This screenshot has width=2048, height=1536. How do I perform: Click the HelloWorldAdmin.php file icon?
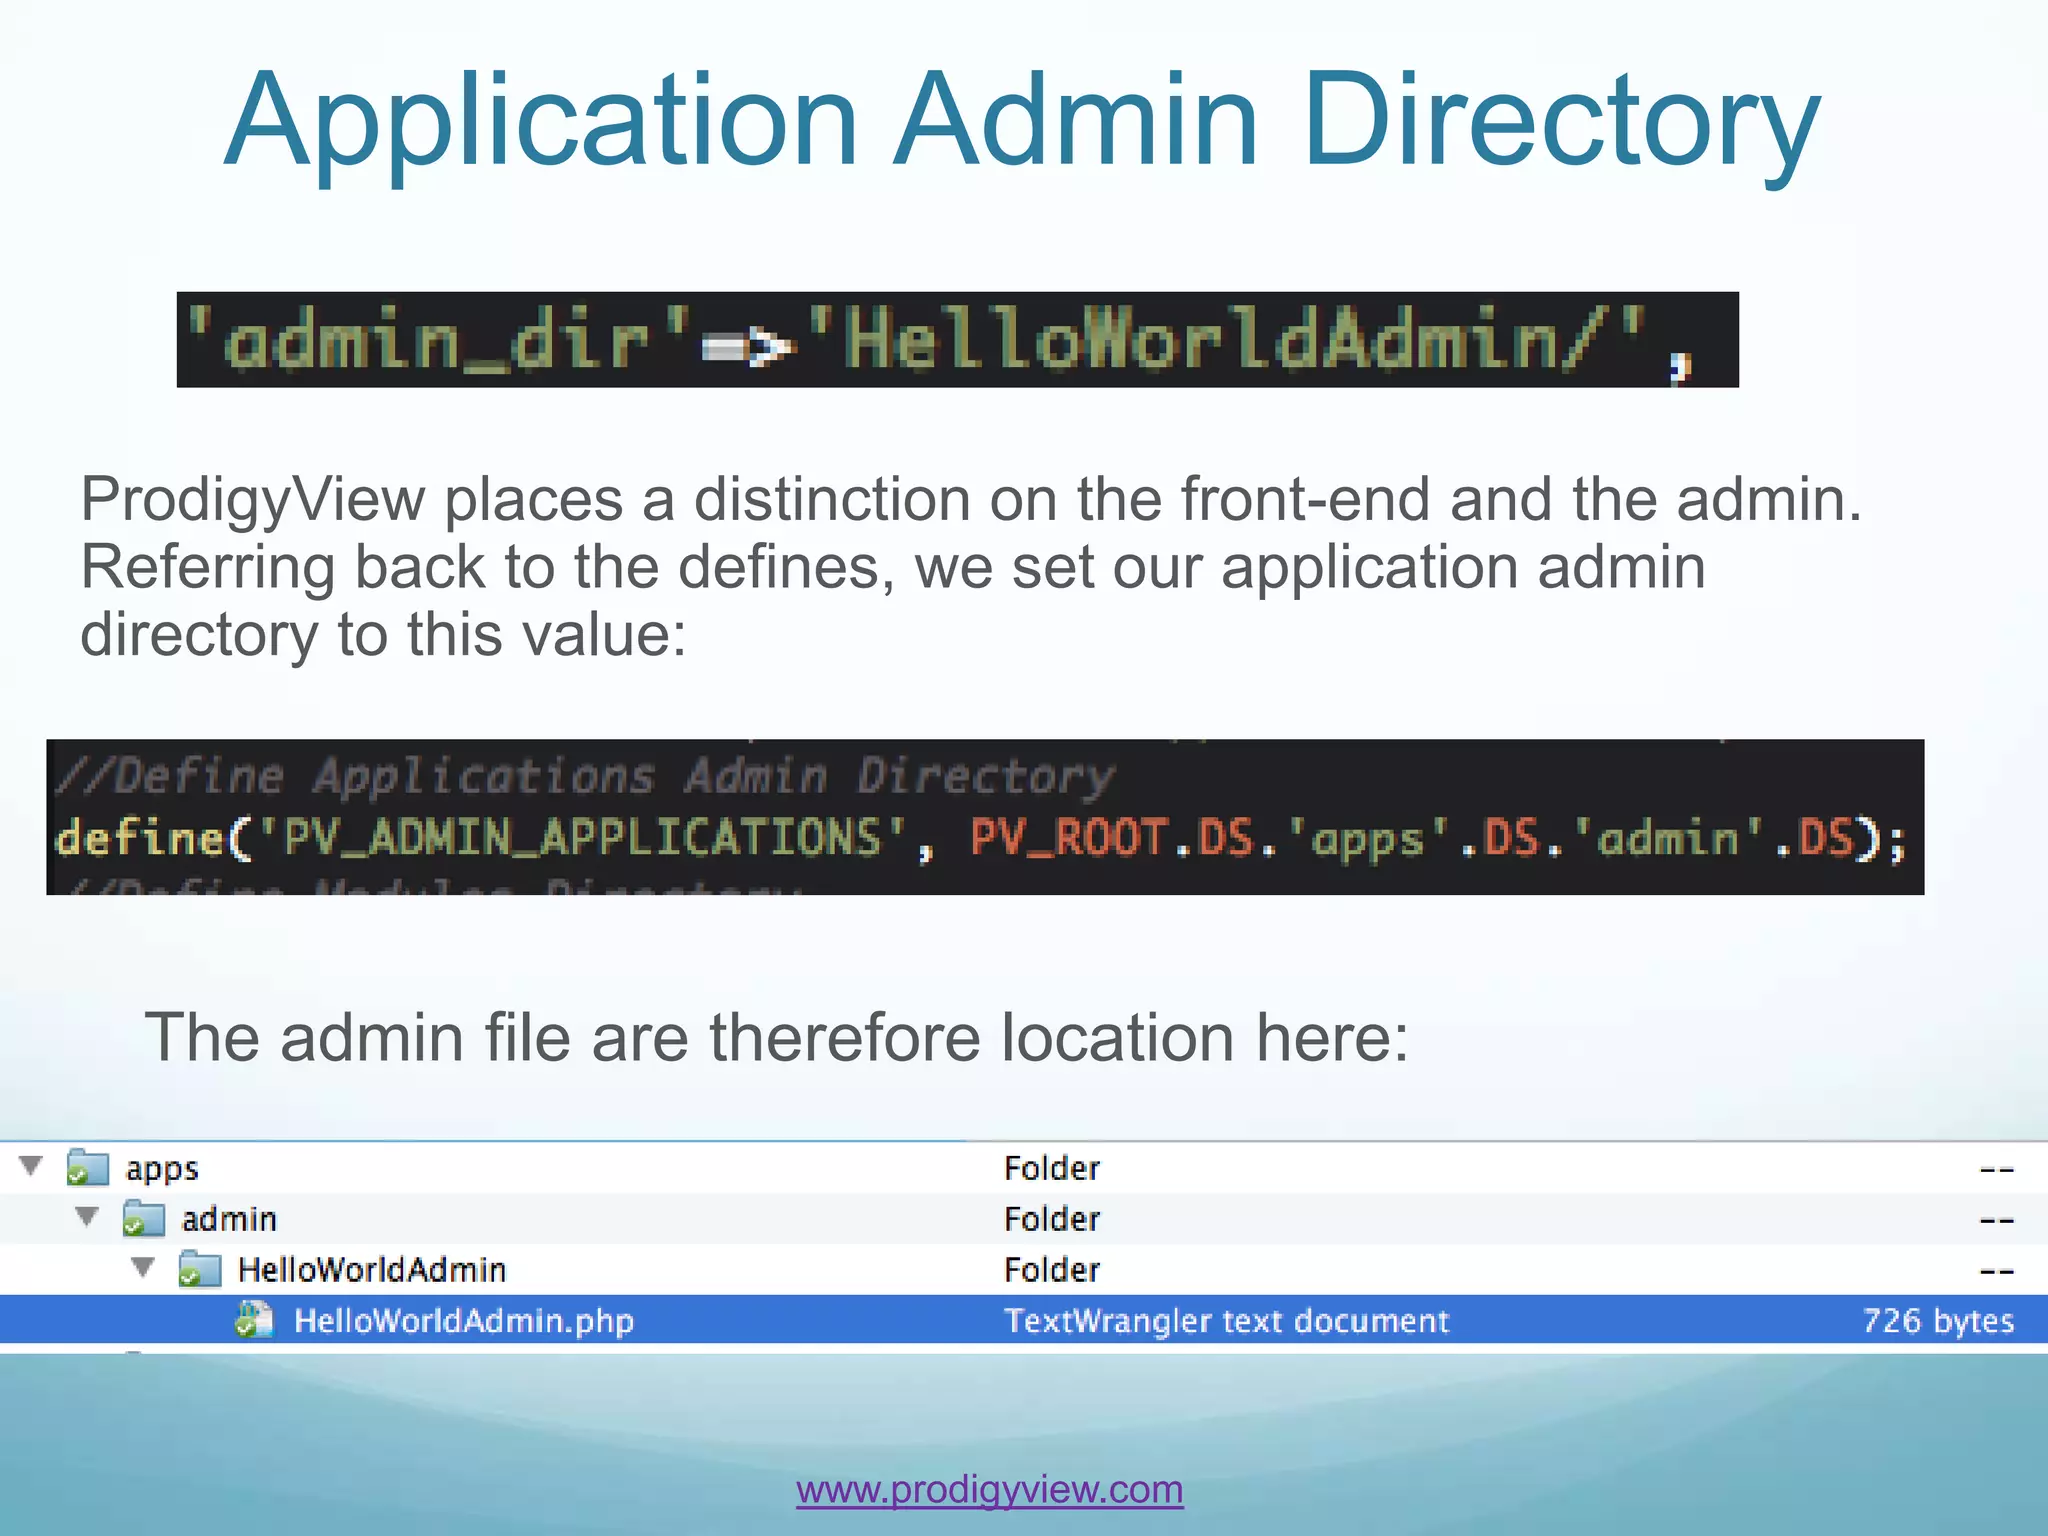point(254,1320)
